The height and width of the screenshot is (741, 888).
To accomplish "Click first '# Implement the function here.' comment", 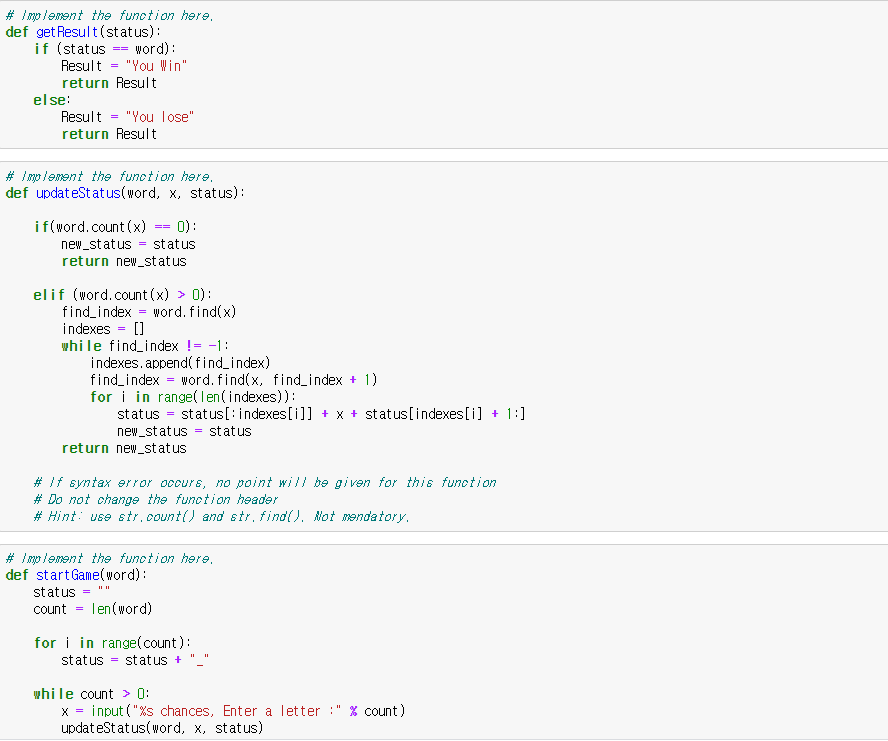I will click(x=109, y=15).
